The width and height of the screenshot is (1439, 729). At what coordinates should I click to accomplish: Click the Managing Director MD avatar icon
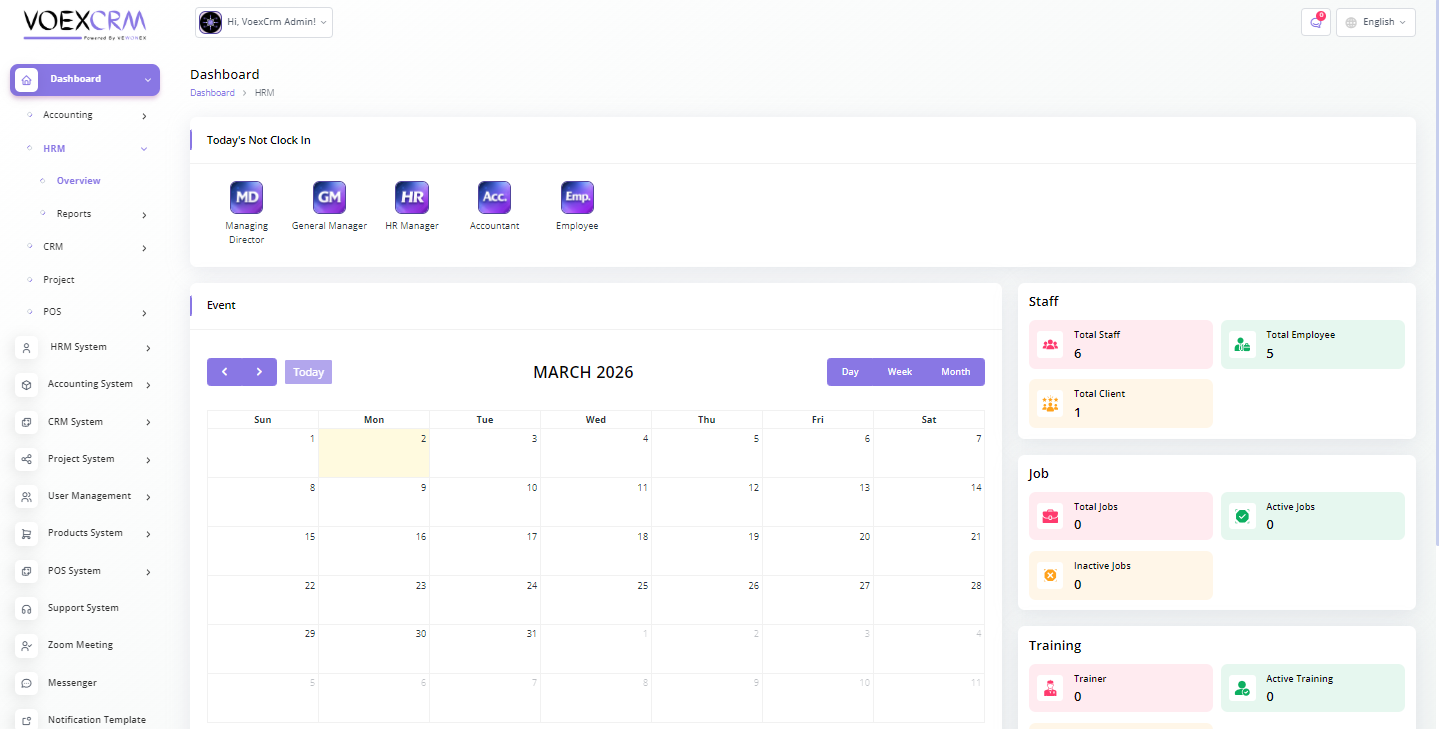click(x=246, y=197)
